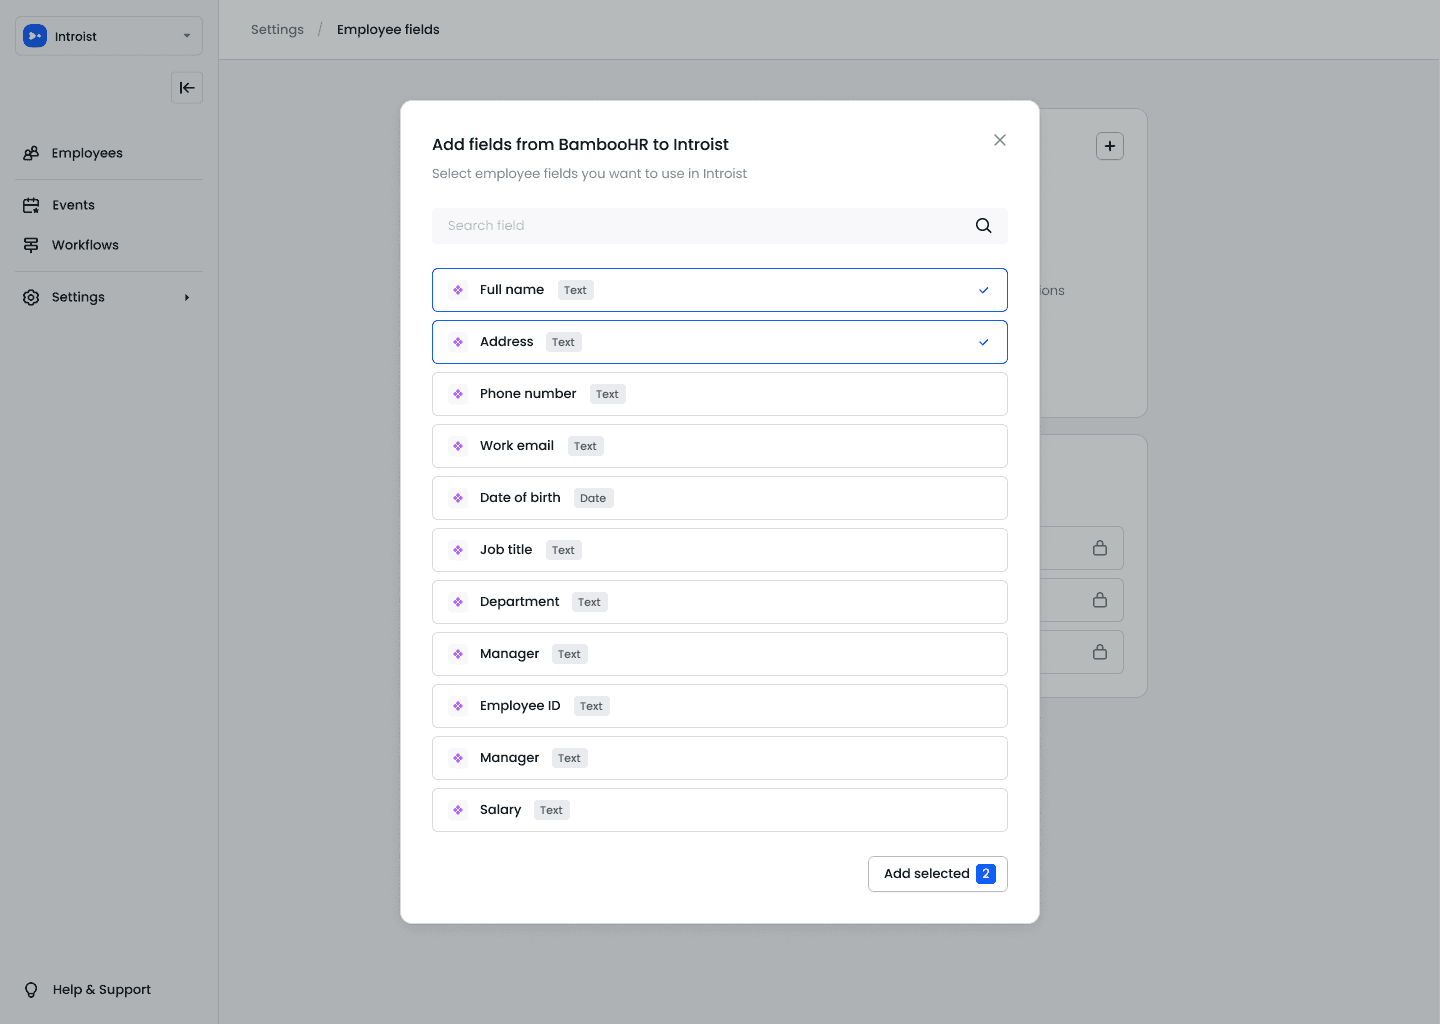Screen dimensions: 1440x1024
Task: Click "Select employee fields you want to use" subtitle
Action: [x=589, y=174]
